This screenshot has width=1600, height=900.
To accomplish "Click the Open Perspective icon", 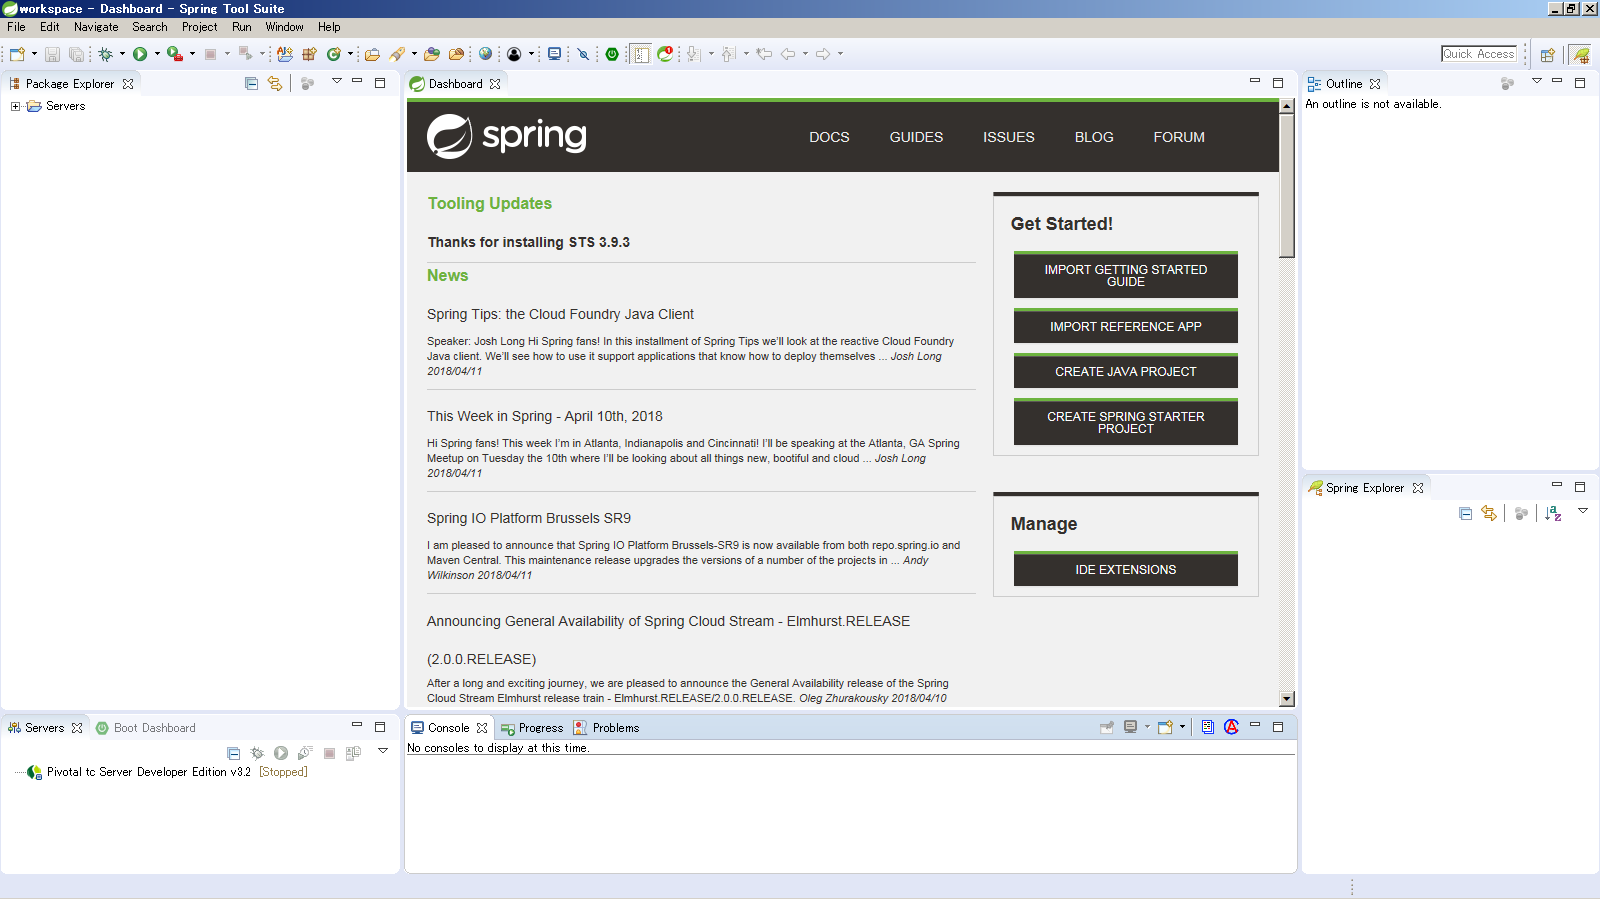I will [x=1547, y=54].
